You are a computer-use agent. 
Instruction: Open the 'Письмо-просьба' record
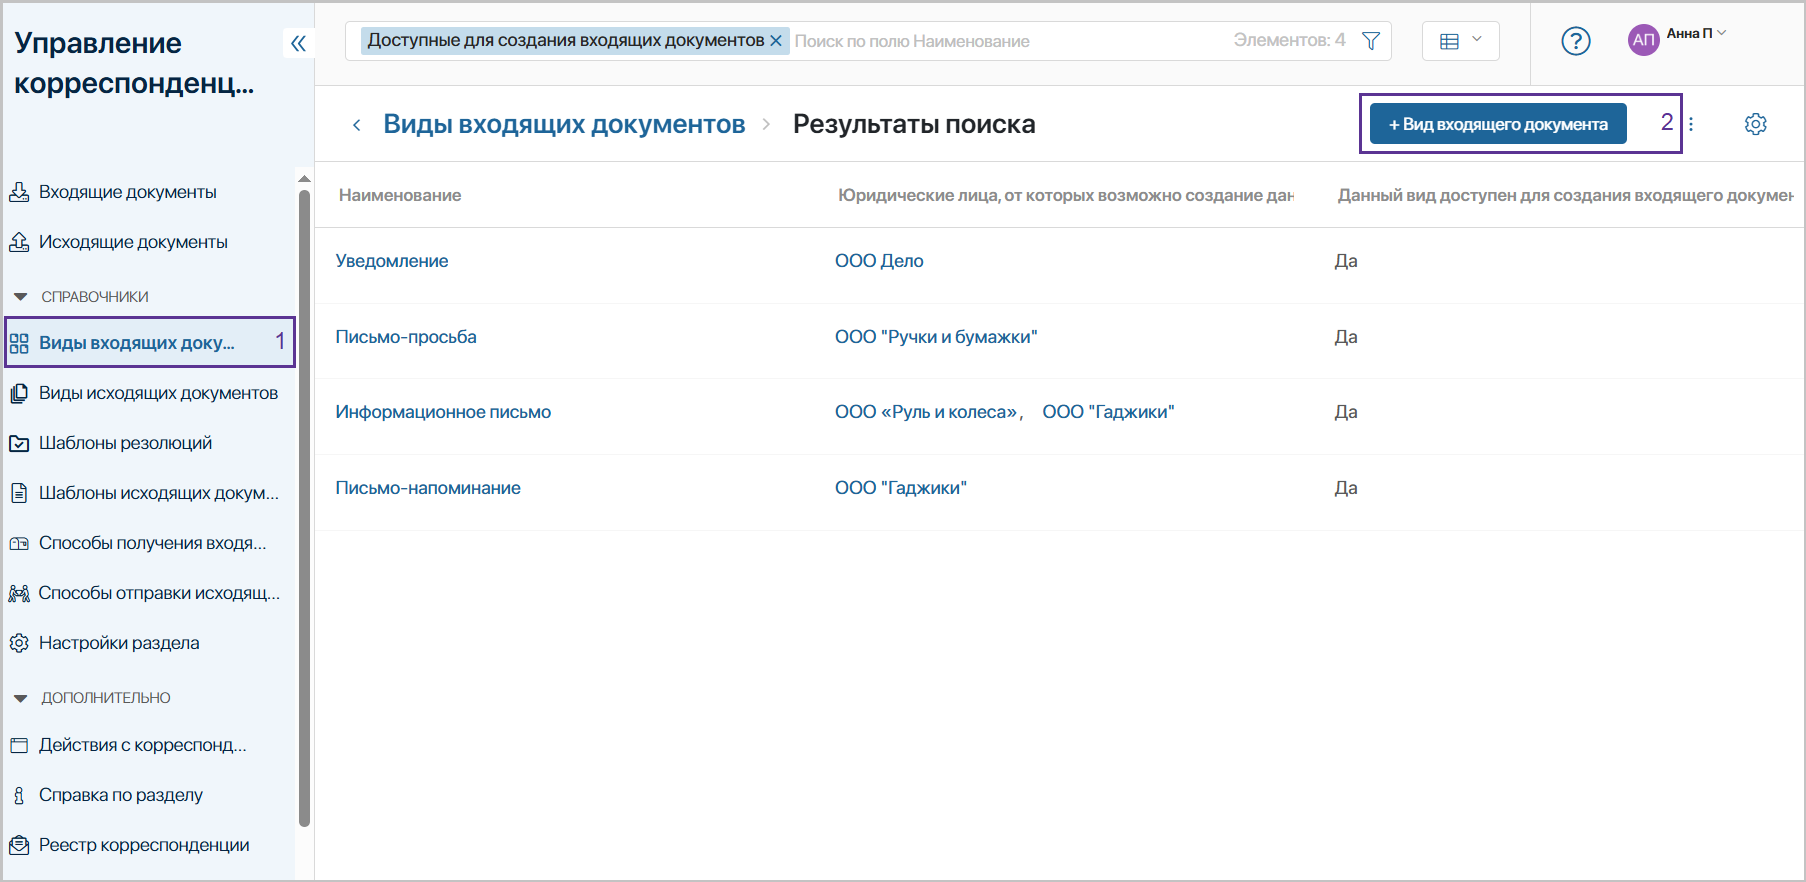click(x=406, y=337)
